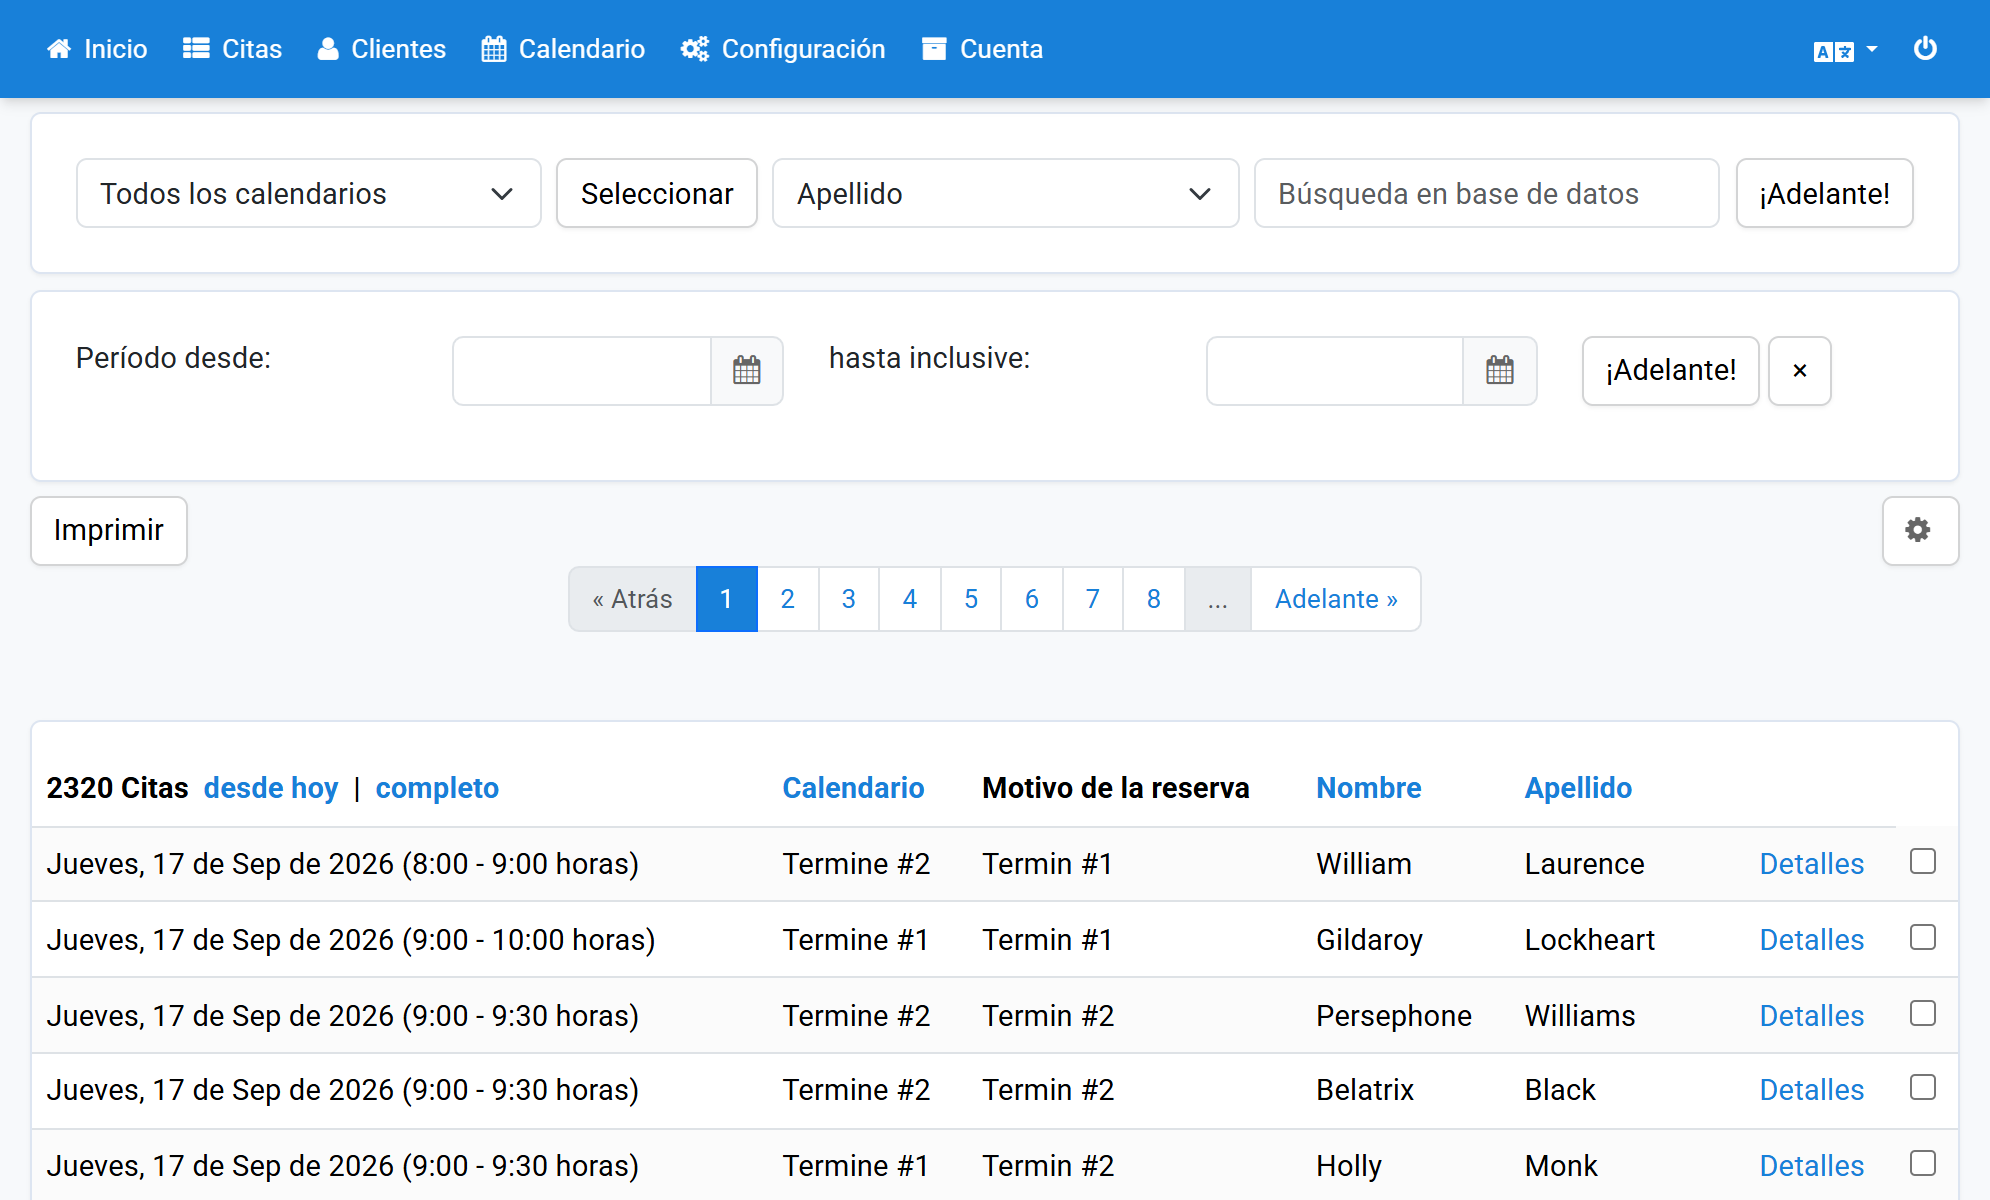
Task: Open table settings gear button
Action: click(1920, 530)
